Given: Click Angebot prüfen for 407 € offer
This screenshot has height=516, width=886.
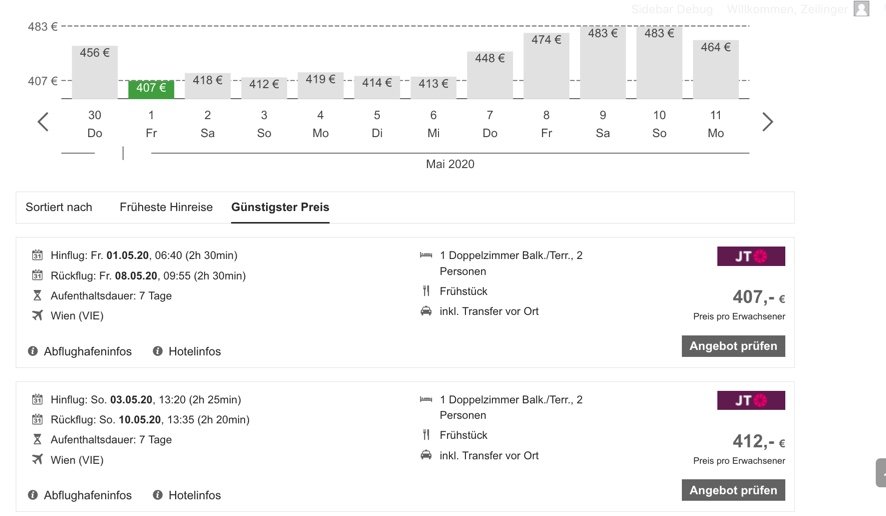Looking at the screenshot, I should pyautogui.click(x=733, y=346).
